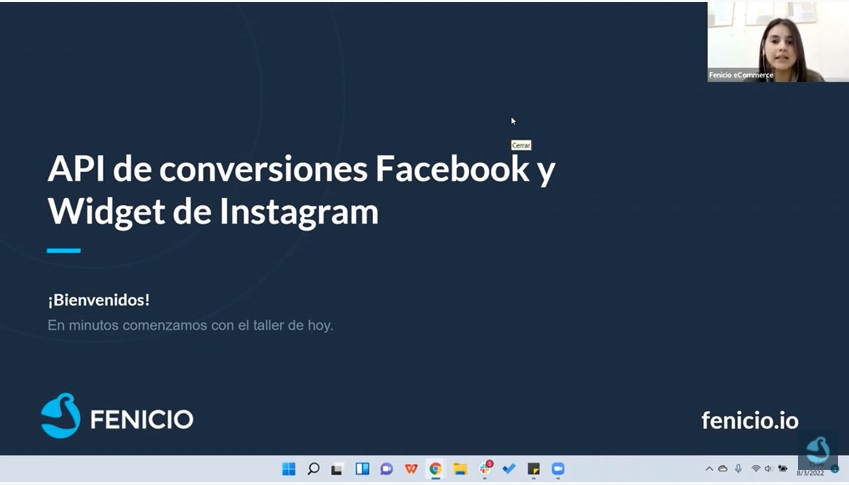Screen dimensions: 849x485
Task: Switch to Zoom in the taskbar
Action: point(558,469)
